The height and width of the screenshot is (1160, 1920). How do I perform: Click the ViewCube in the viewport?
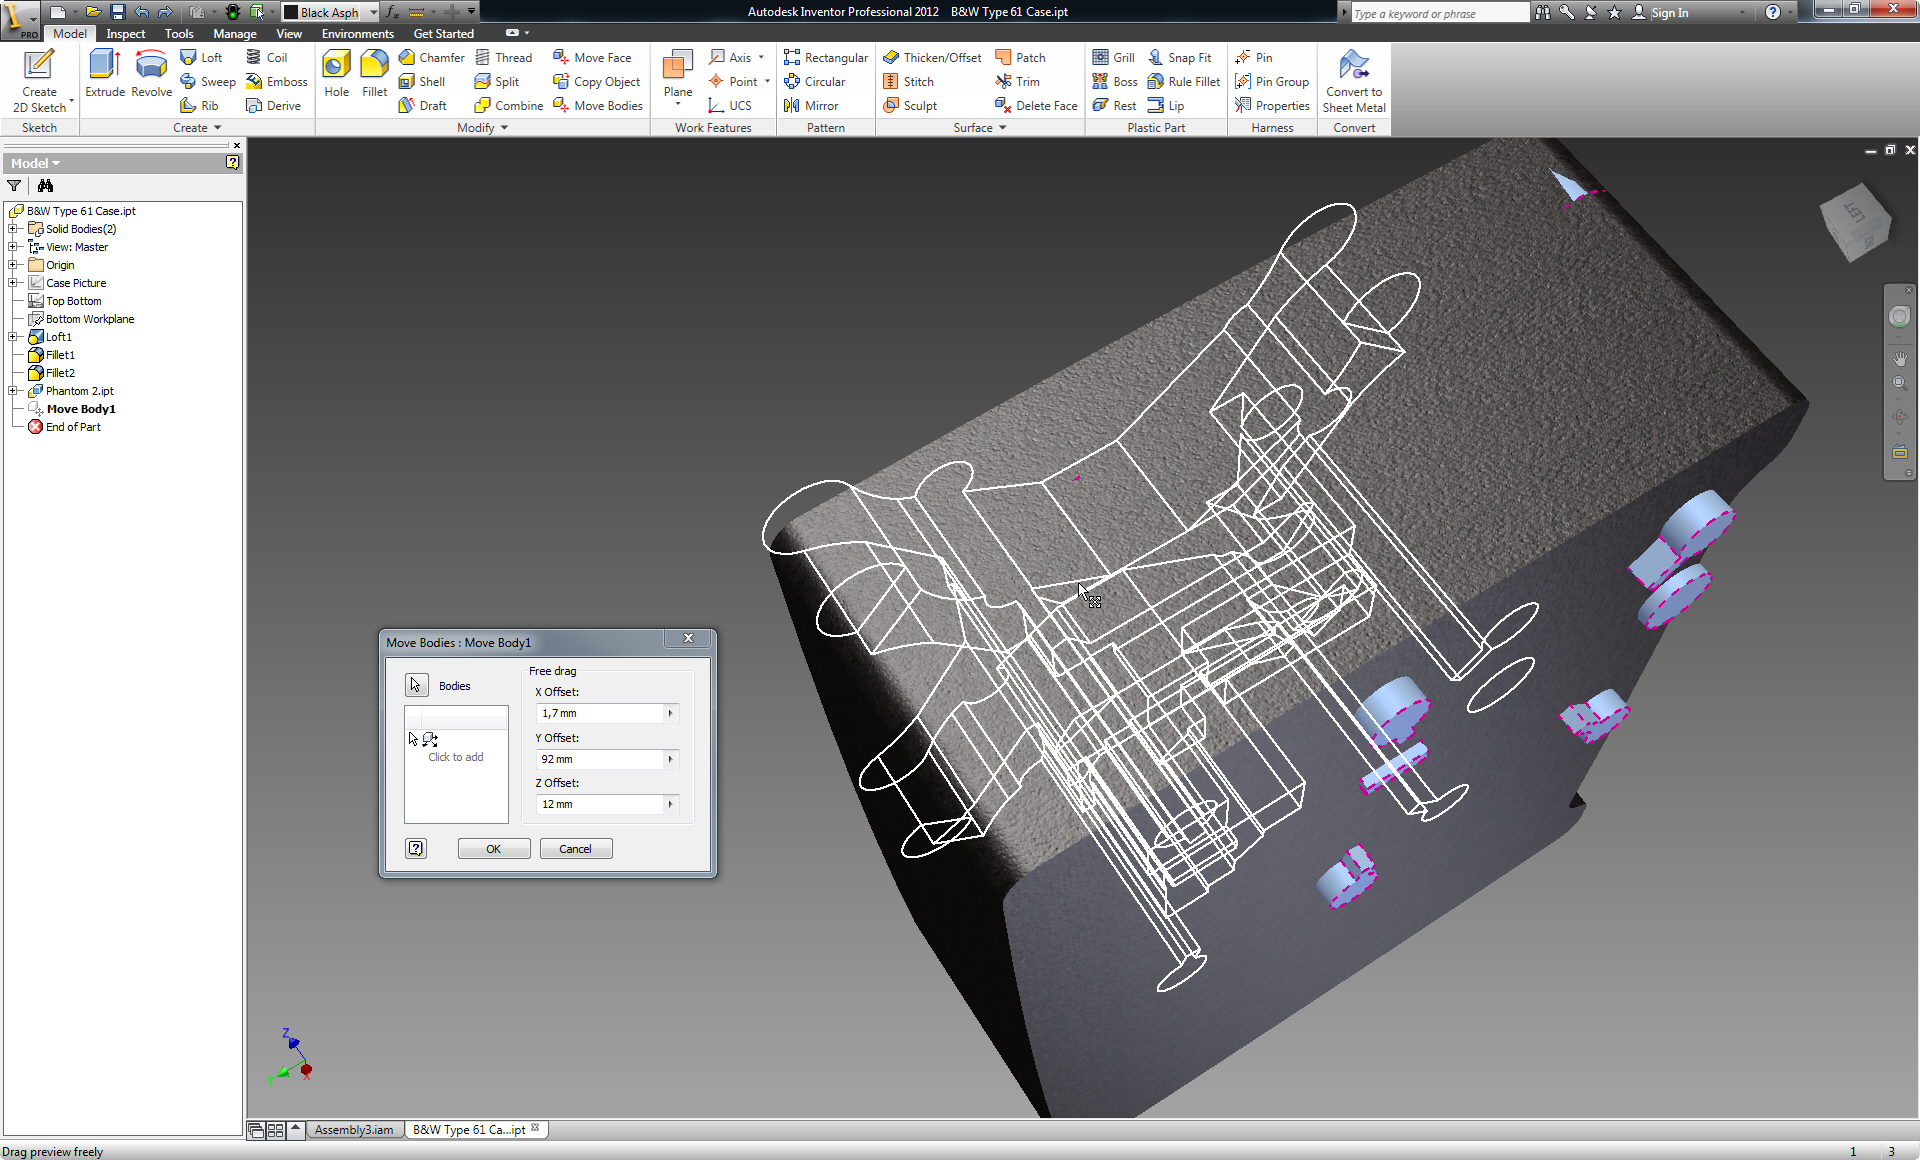[x=1855, y=222]
